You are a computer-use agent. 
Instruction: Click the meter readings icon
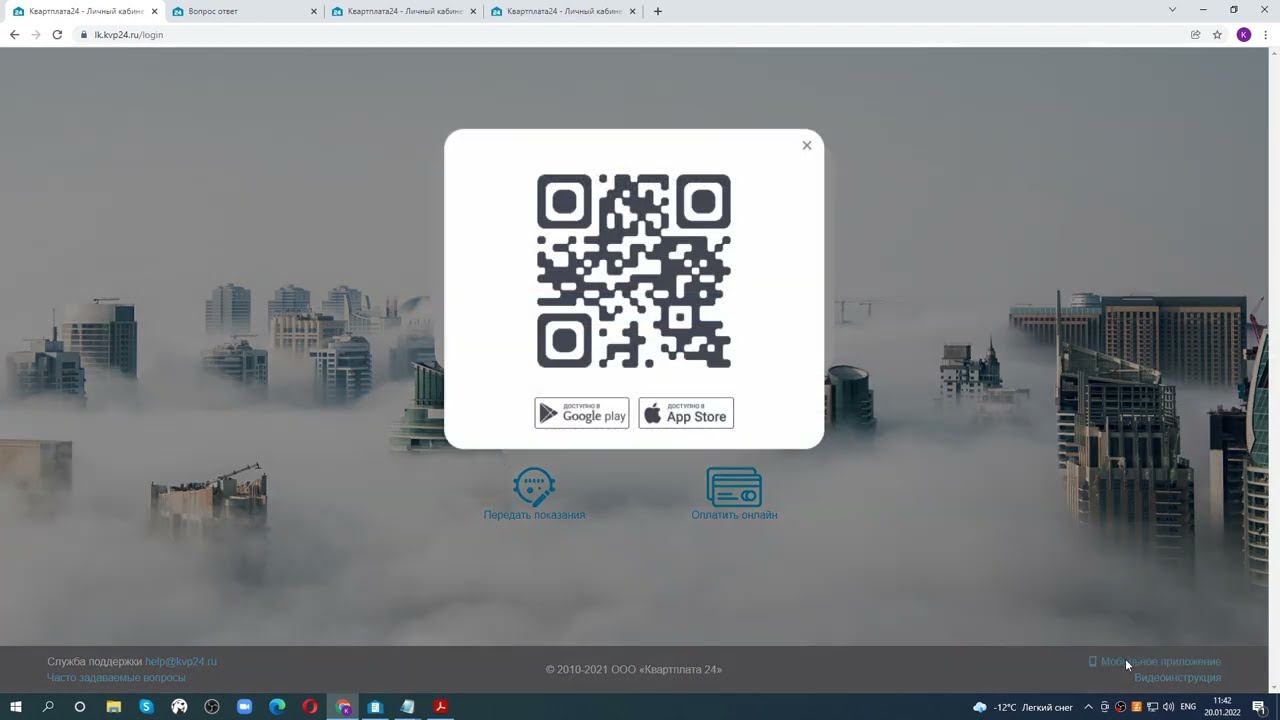coord(534,487)
